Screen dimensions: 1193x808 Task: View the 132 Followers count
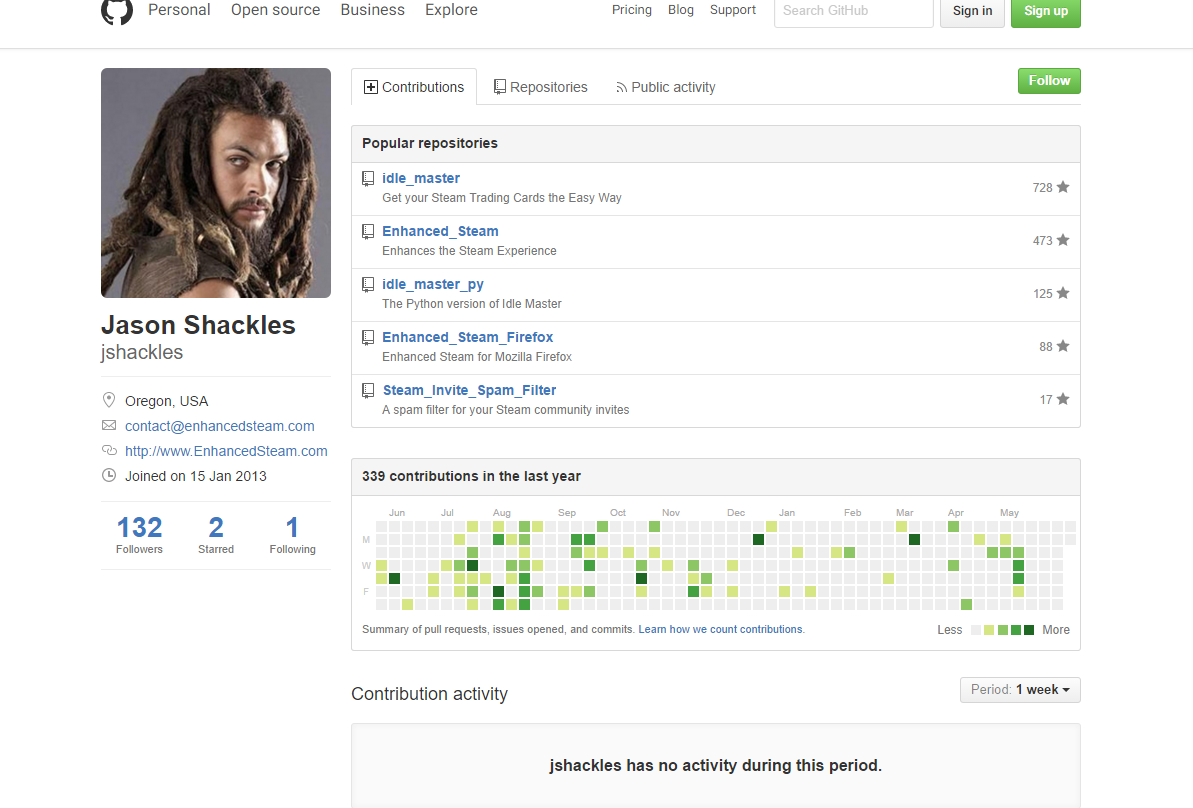(x=139, y=534)
